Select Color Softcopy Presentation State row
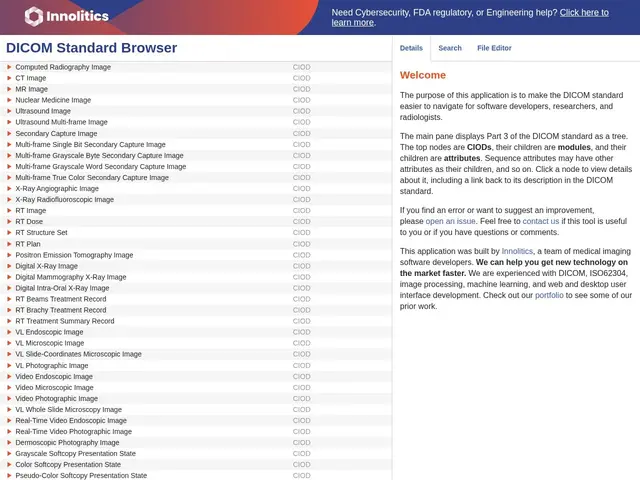640x480 pixels. click(x=196, y=465)
